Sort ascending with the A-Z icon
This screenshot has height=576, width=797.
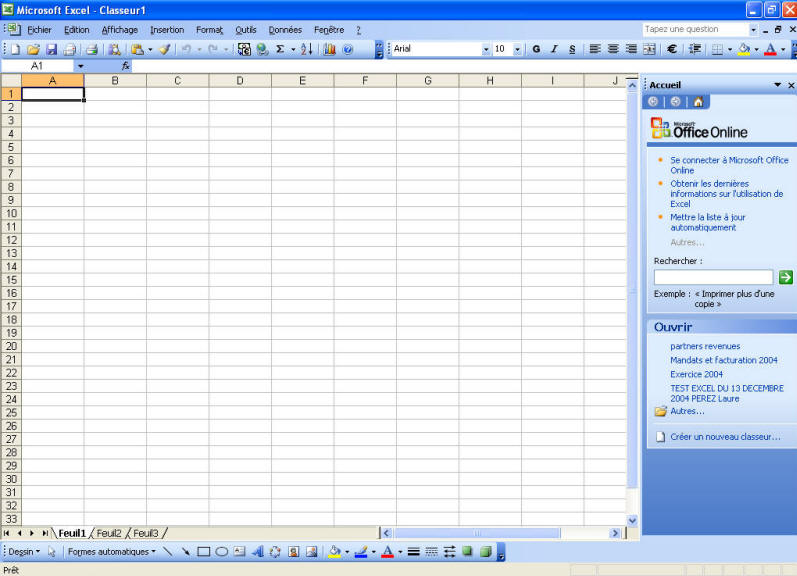[x=306, y=49]
